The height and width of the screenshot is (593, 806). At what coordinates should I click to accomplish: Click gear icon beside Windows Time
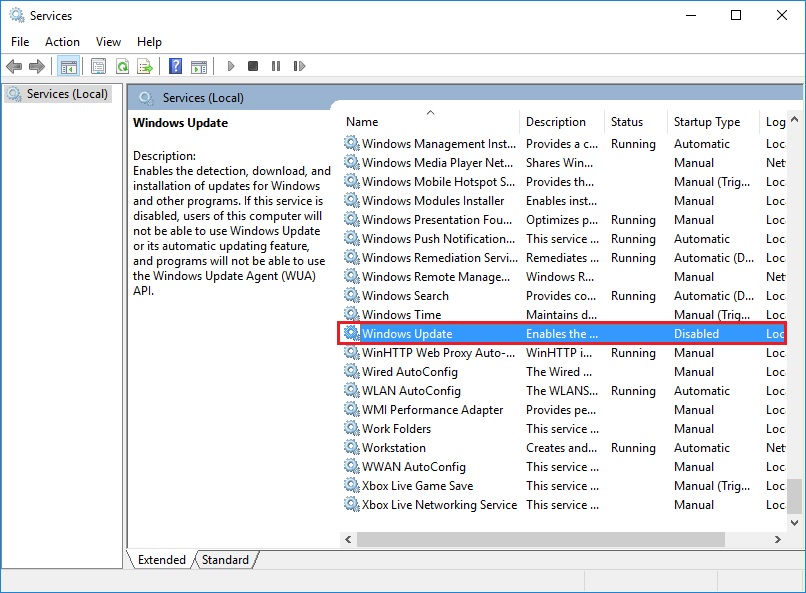pos(352,314)
